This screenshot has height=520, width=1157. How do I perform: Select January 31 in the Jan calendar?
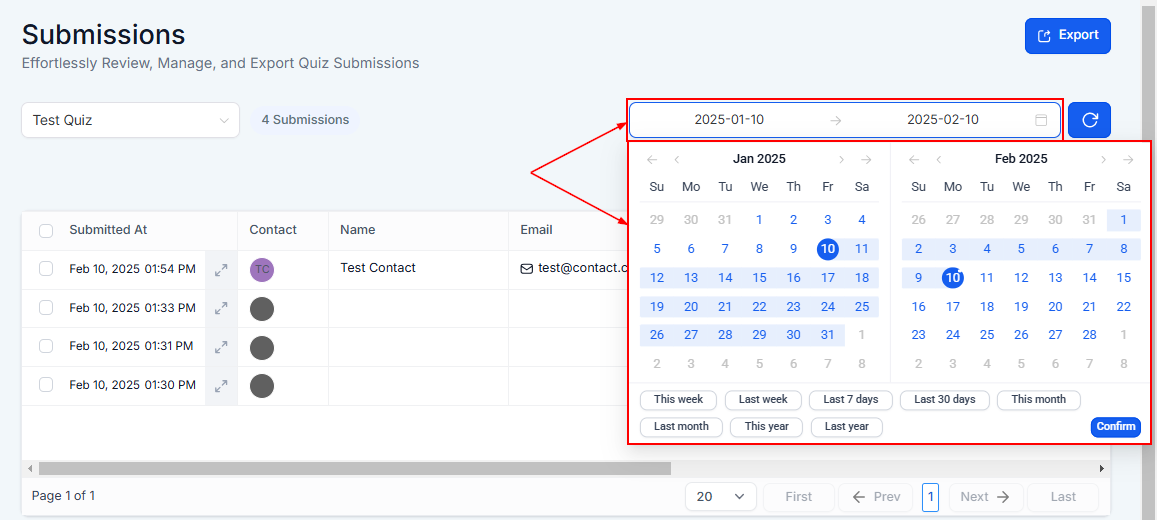coord(828,335)
